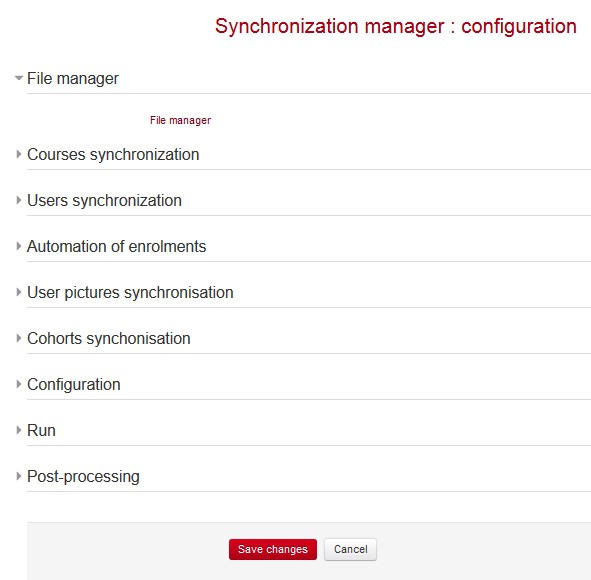
Task: Collapse the File manager section arrow
Action: click(x=19, y=78)
